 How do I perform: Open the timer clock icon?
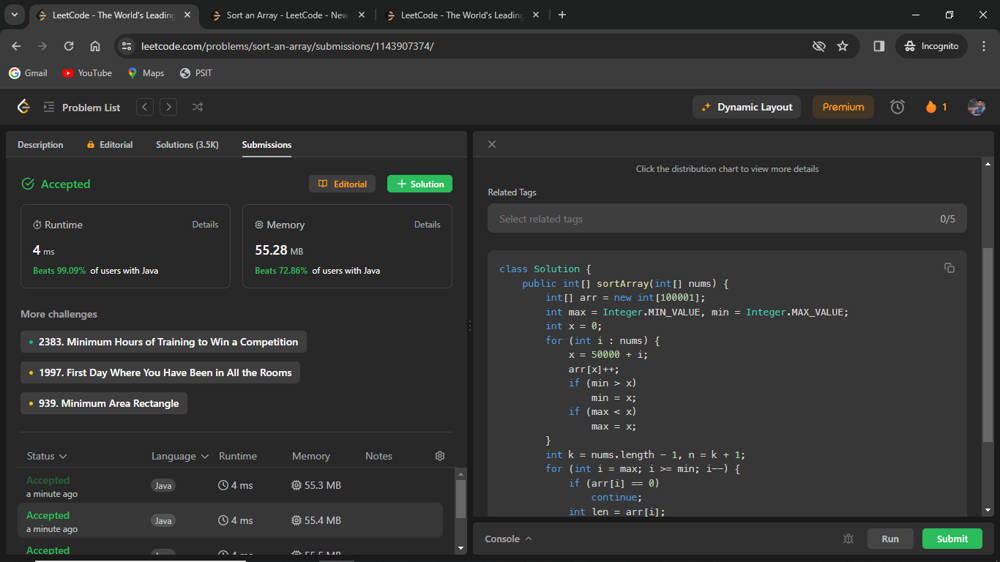click(x=897, y=107)
